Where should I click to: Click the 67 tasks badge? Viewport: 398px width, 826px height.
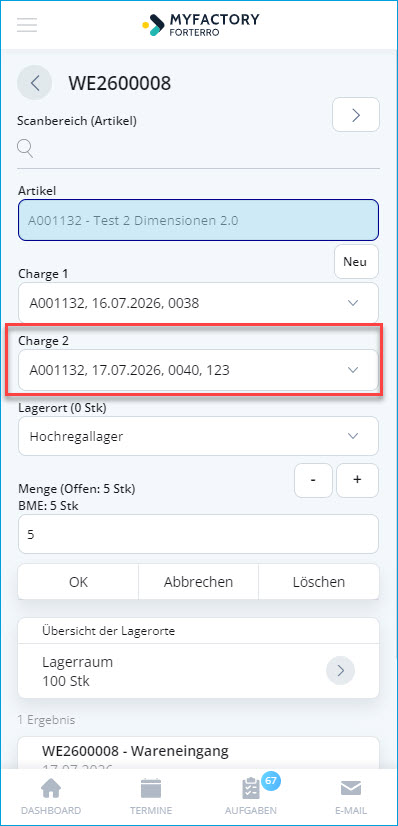(271, 780)
